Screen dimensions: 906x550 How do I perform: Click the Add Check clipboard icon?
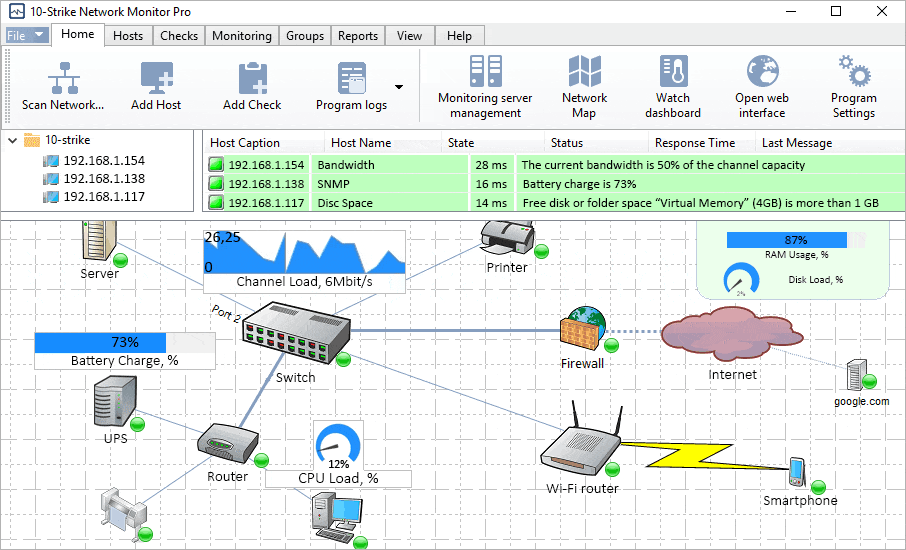(x=253, y=78)
